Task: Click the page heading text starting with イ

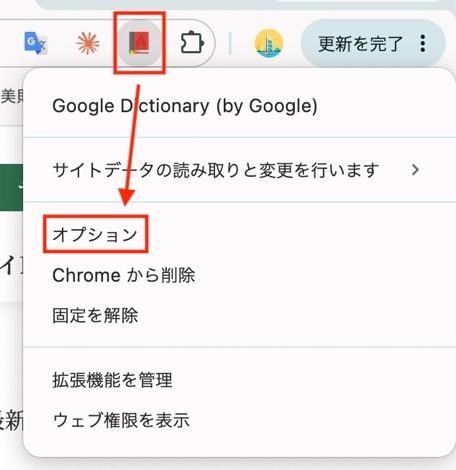Action: pyautogui.click(x=11, y=264)
